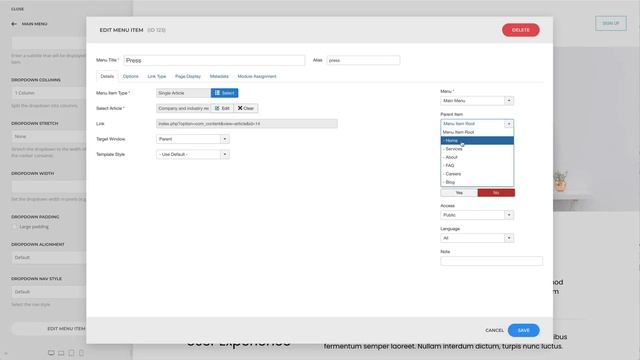Select the phone preview icon

click(81, 353)
